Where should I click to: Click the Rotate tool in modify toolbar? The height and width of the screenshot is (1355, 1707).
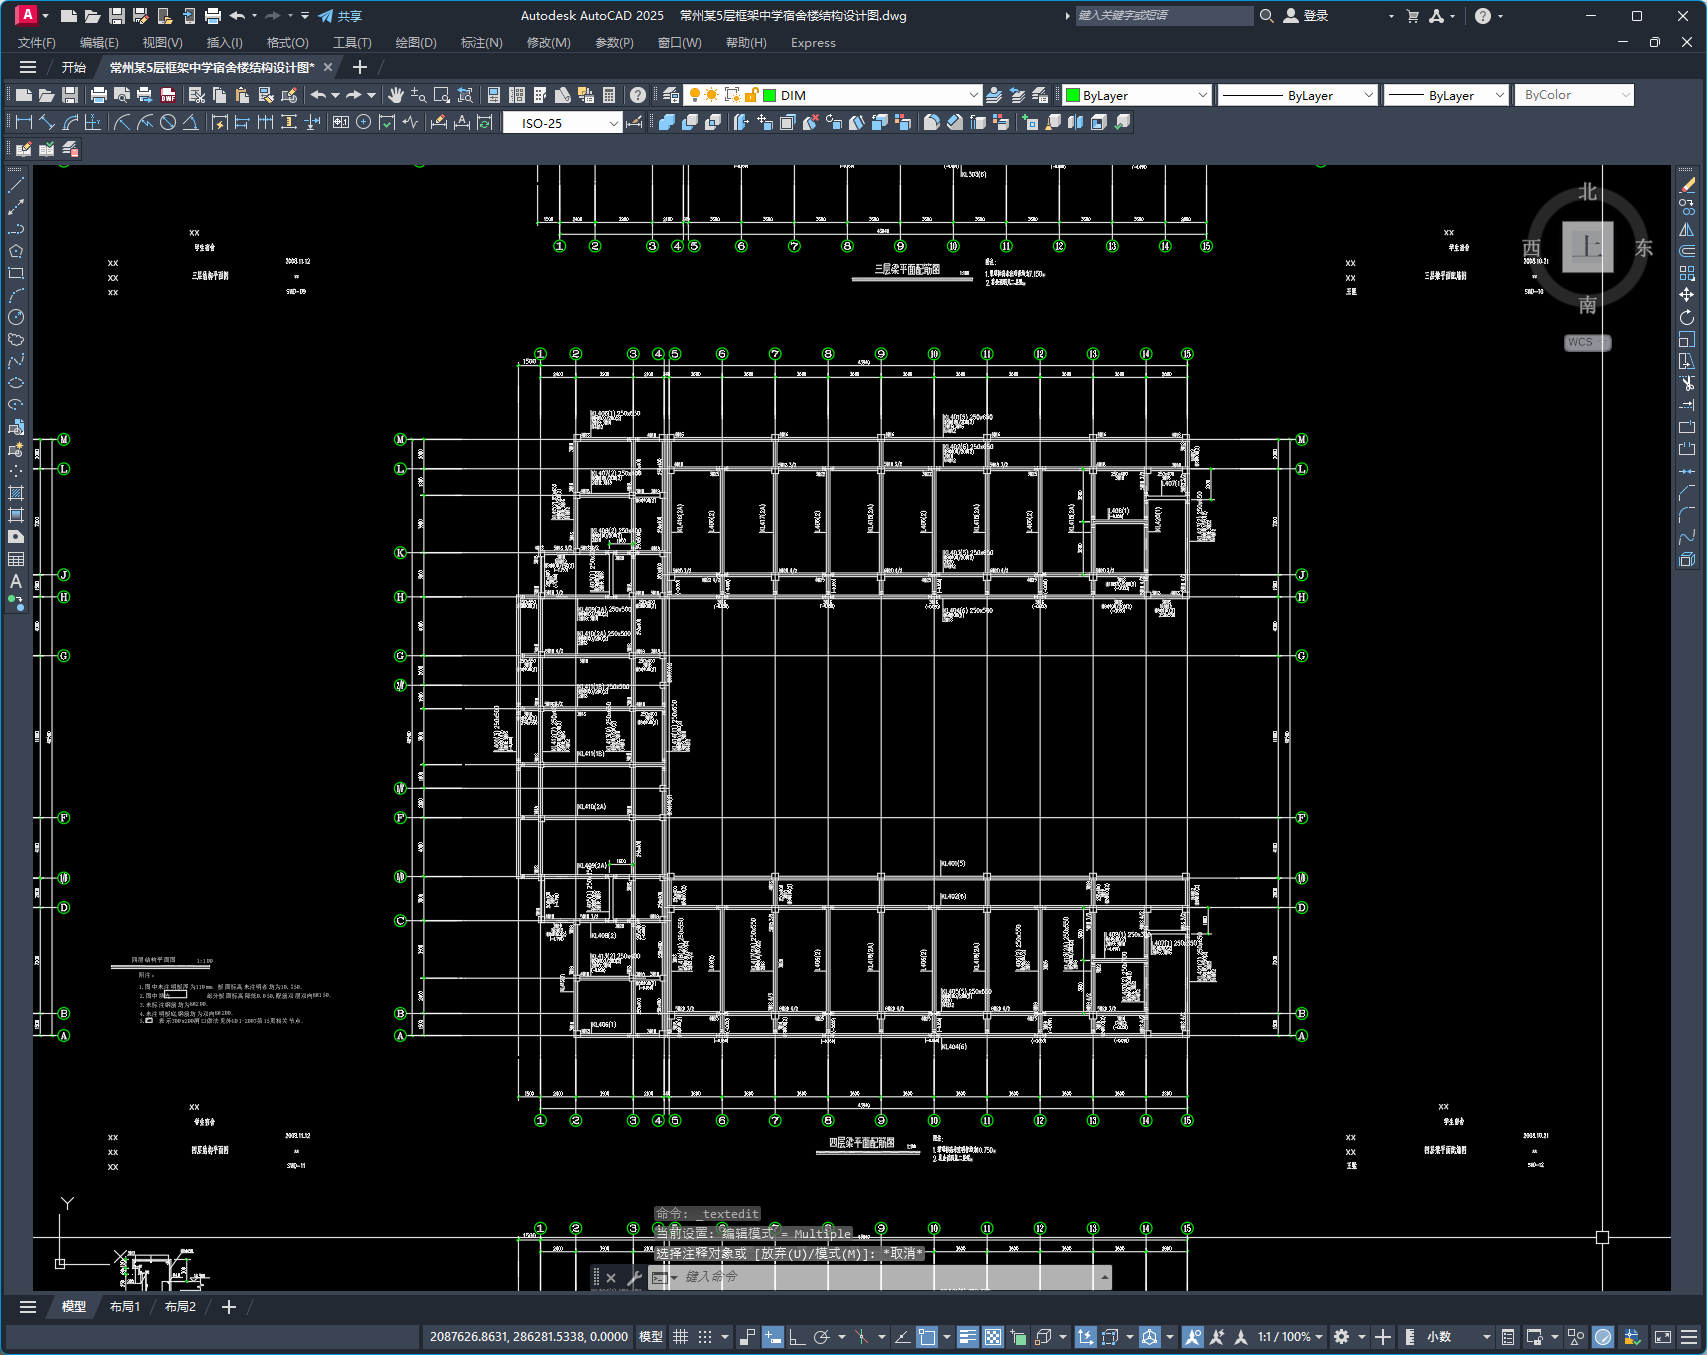[1687, 317]
